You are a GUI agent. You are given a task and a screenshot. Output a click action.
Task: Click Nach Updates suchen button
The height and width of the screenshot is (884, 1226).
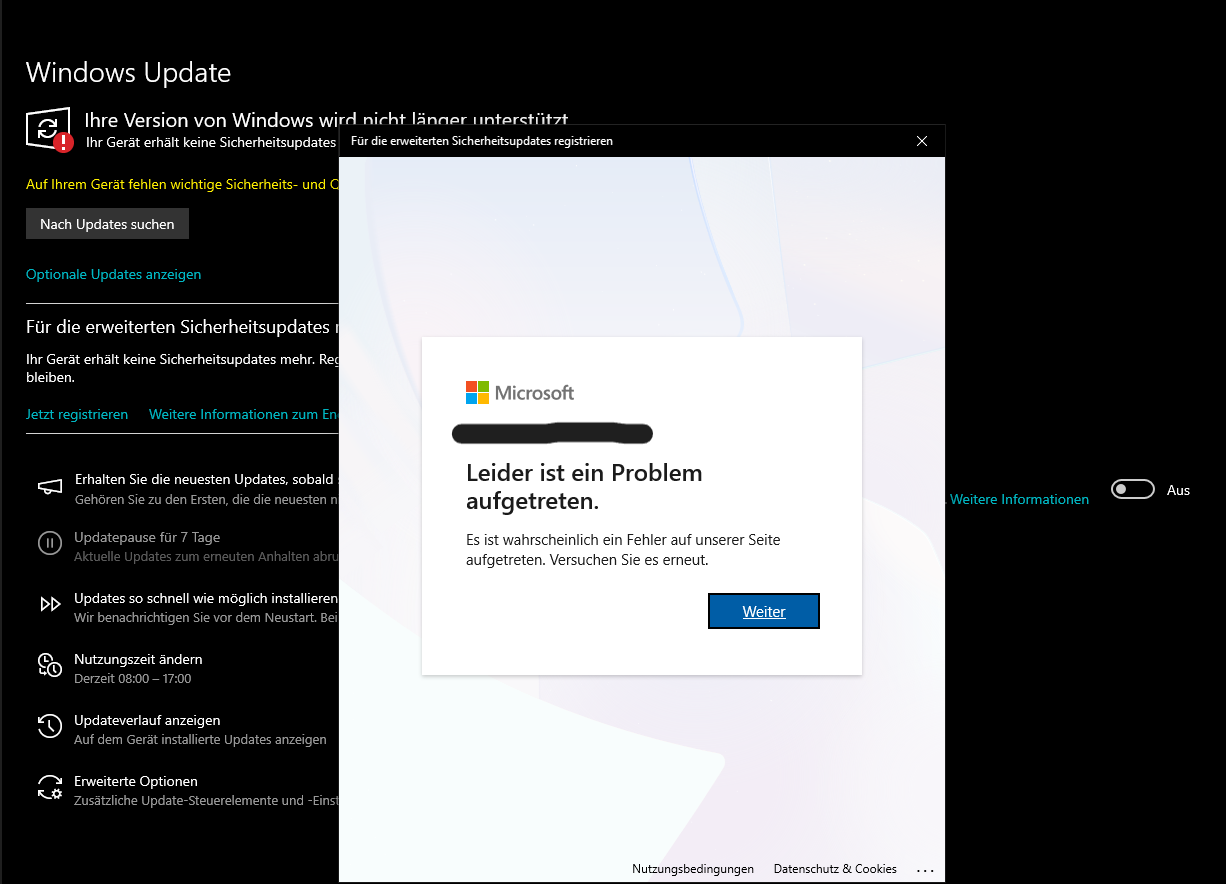coord(107,224)
